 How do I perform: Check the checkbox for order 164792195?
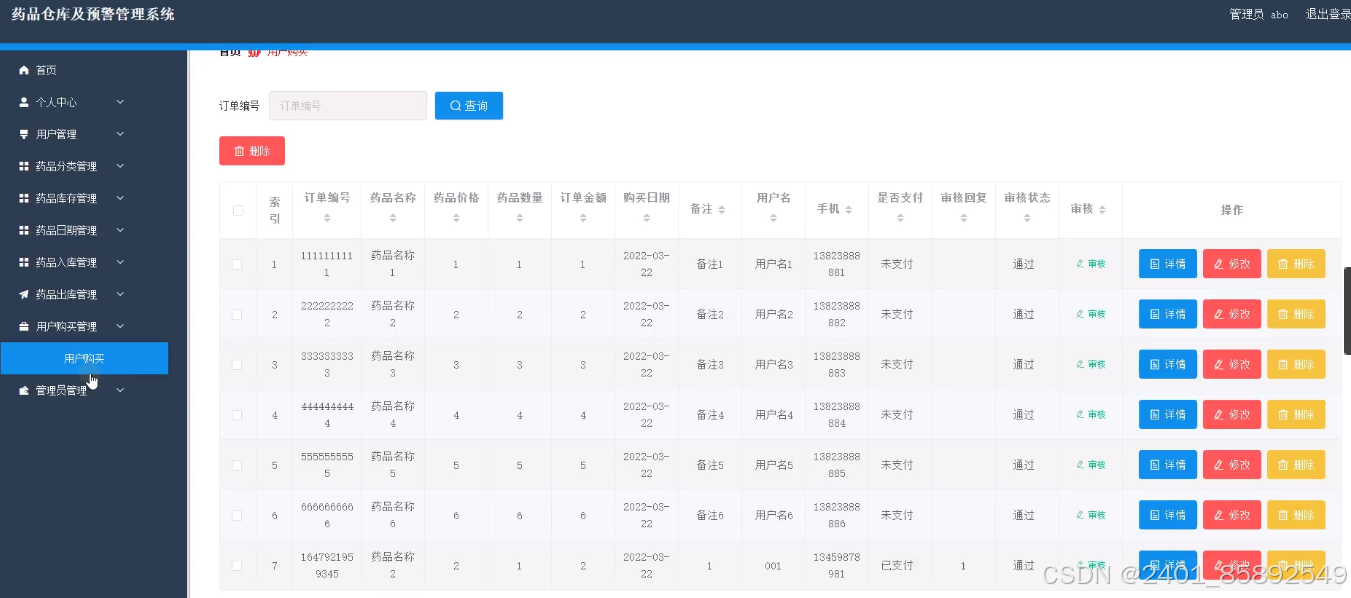(237, 564)
